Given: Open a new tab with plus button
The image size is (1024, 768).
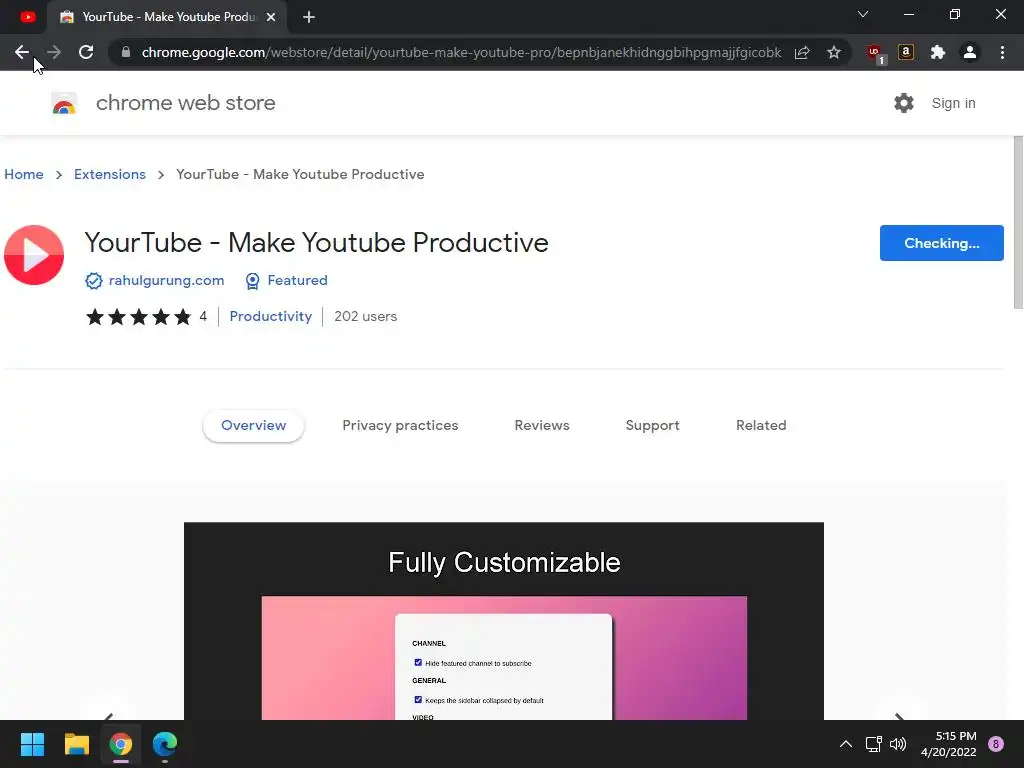Looking at the screenshot, I should click(x=309, y=17).
